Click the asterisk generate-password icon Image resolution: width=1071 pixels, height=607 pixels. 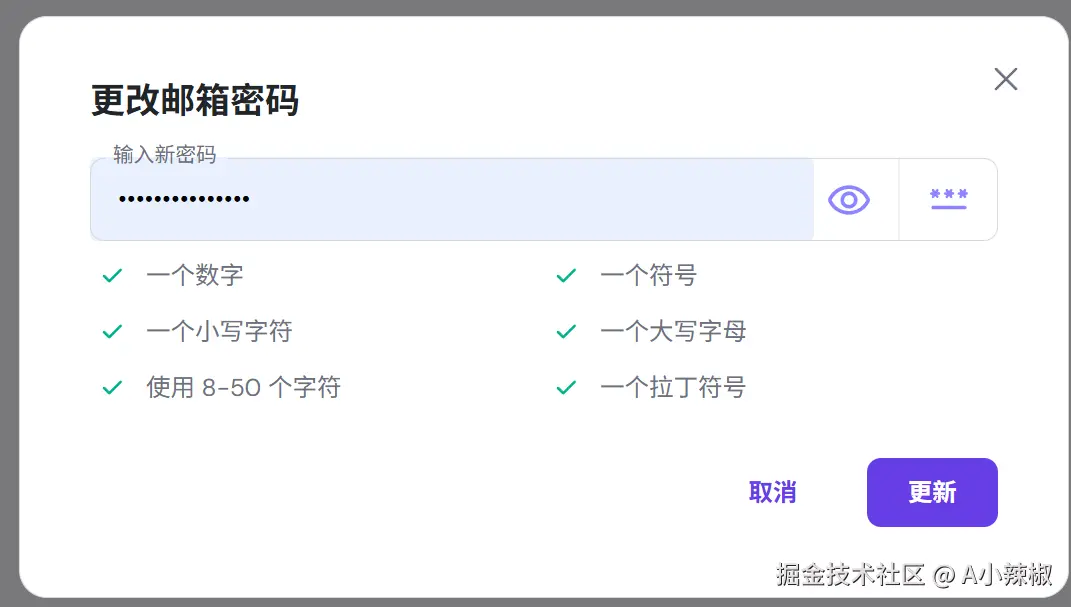pos(948,199)
